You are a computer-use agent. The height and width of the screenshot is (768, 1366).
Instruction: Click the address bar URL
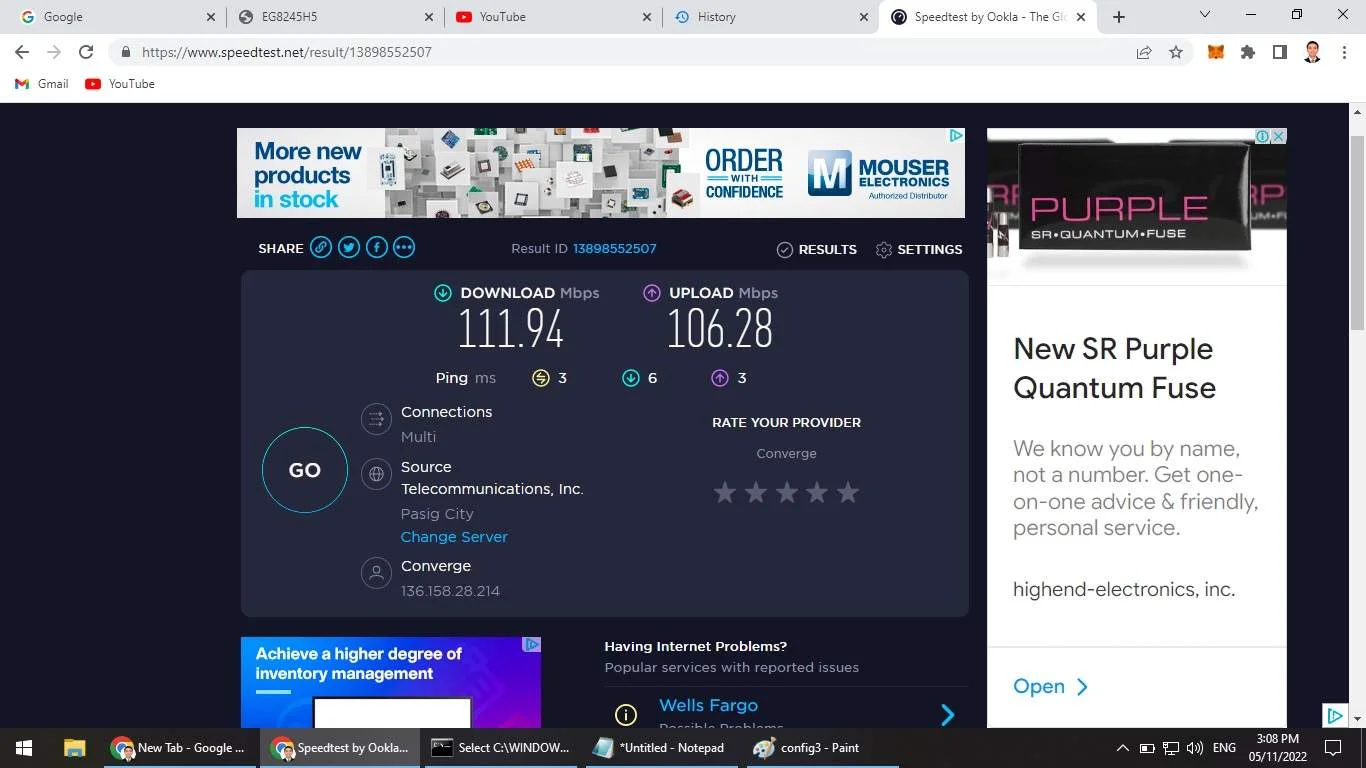pyautogui.click(x=287, y=52)
